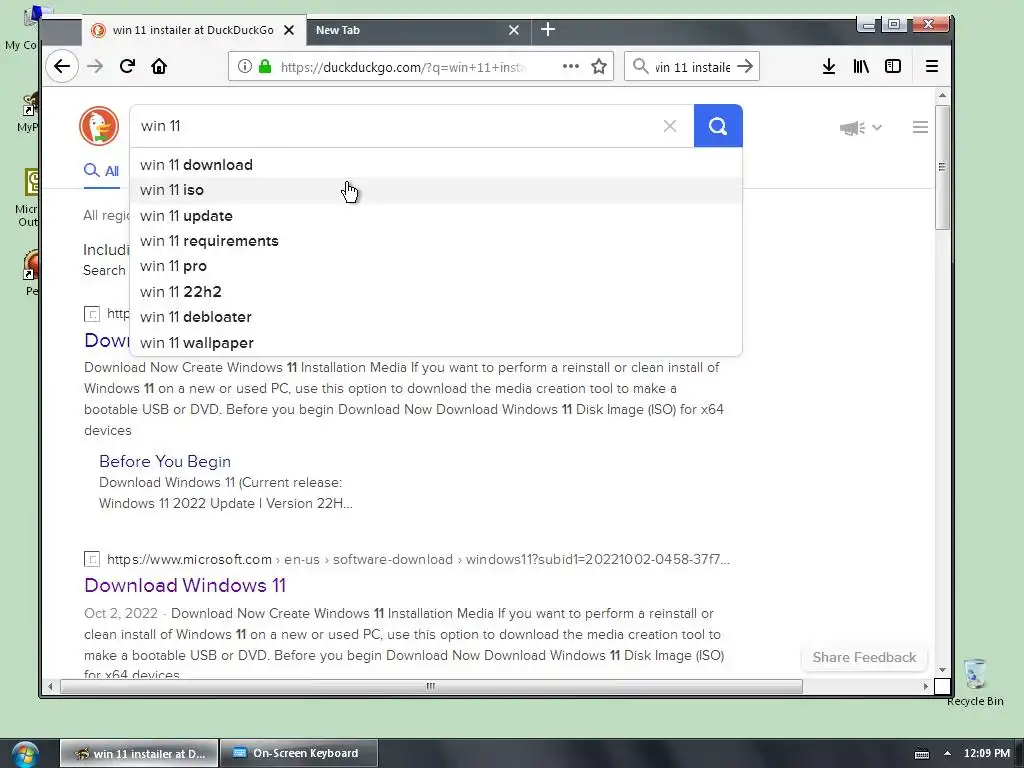This screenshot has width=1024, height=768.
Task: Open the downloads panel
Action: (x=829, y=66)
